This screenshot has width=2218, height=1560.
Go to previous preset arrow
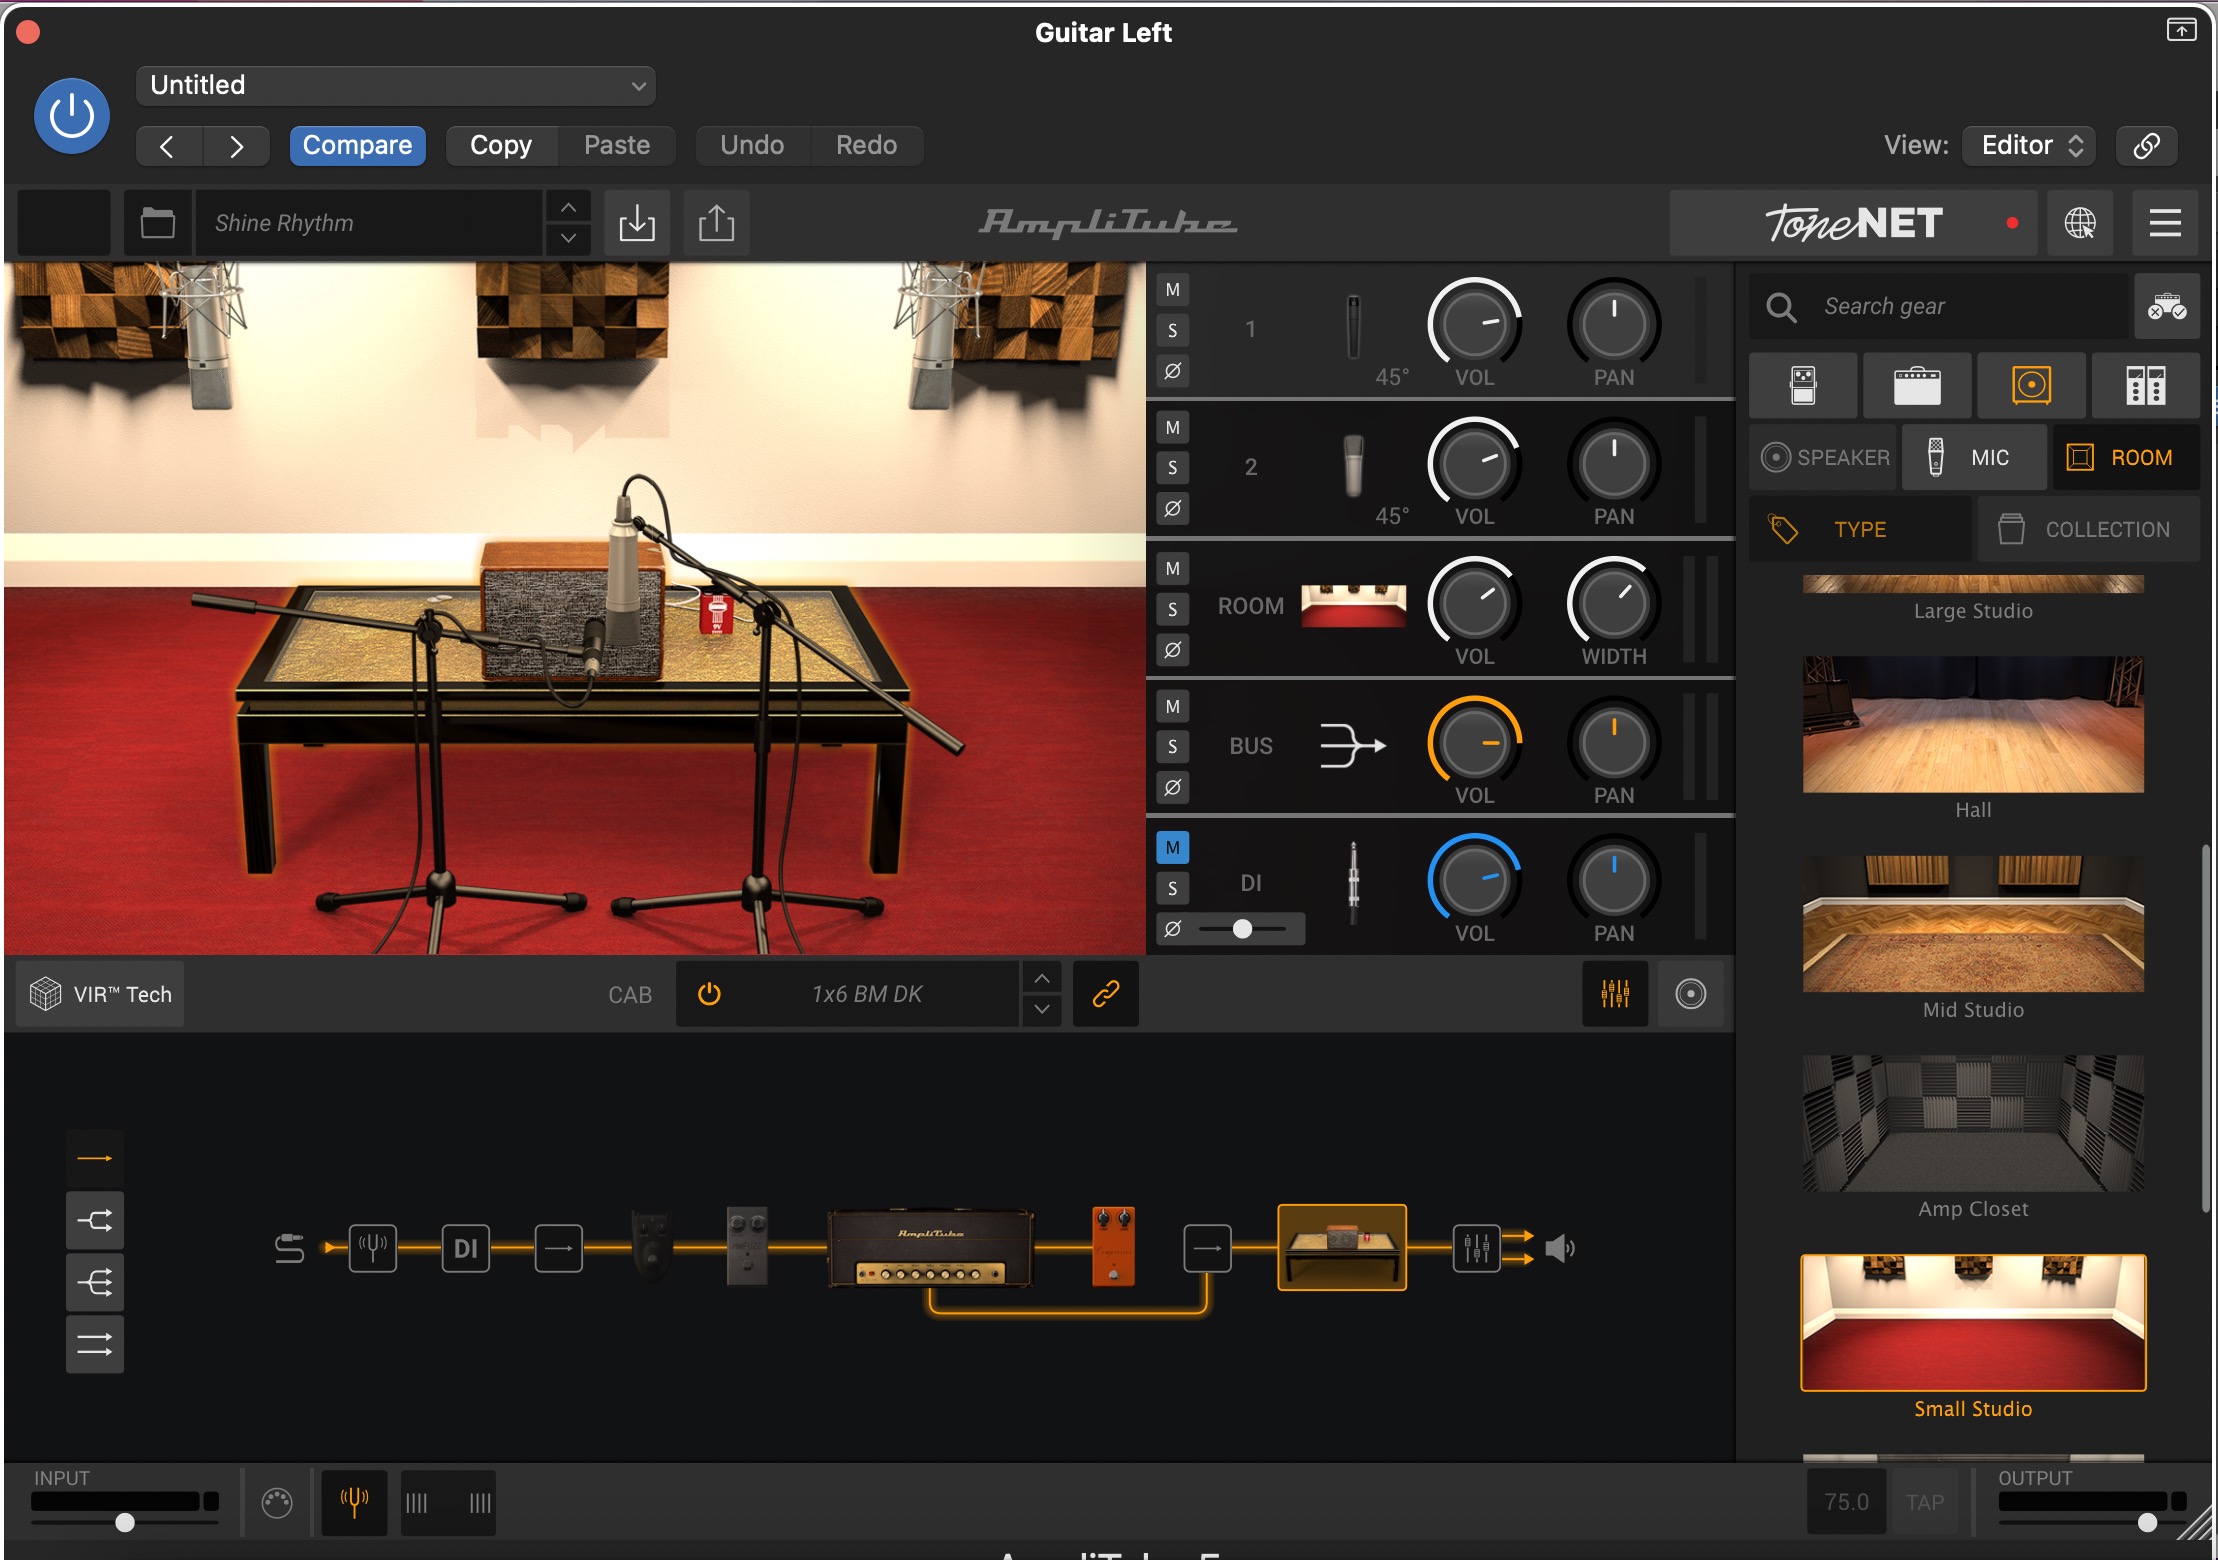(x=168, y=146)
